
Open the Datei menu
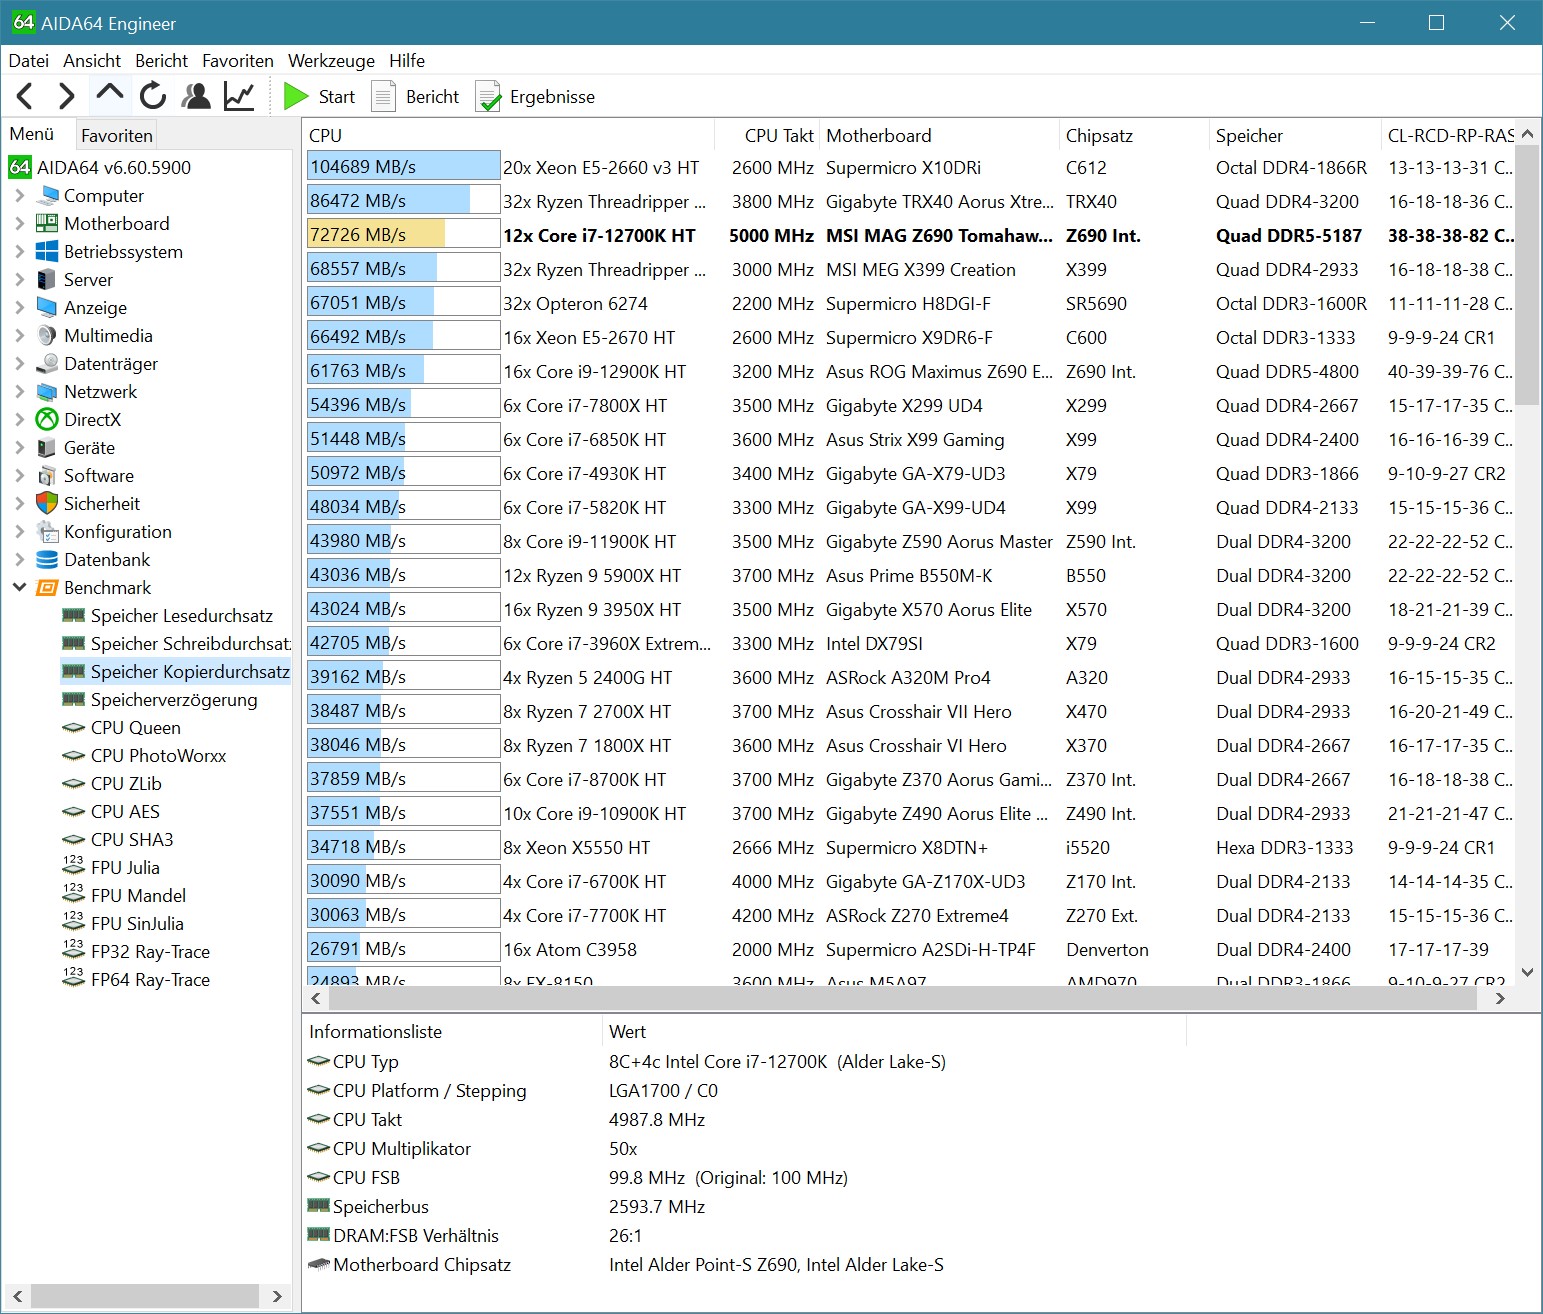(28, 61)
